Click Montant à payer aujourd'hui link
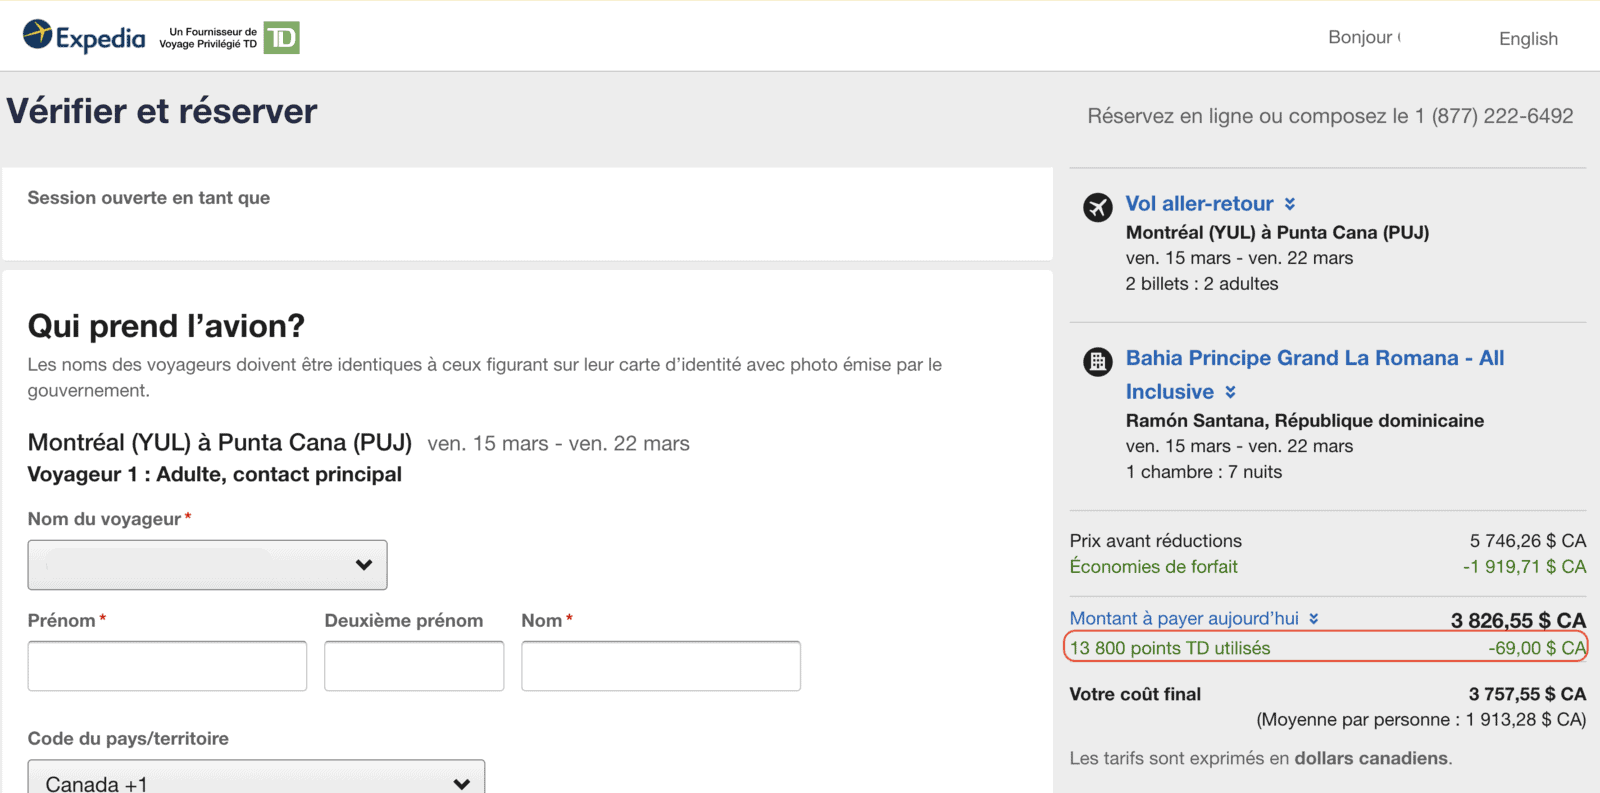This screenshot has width=1600, height=793. tap(1184, 619)
